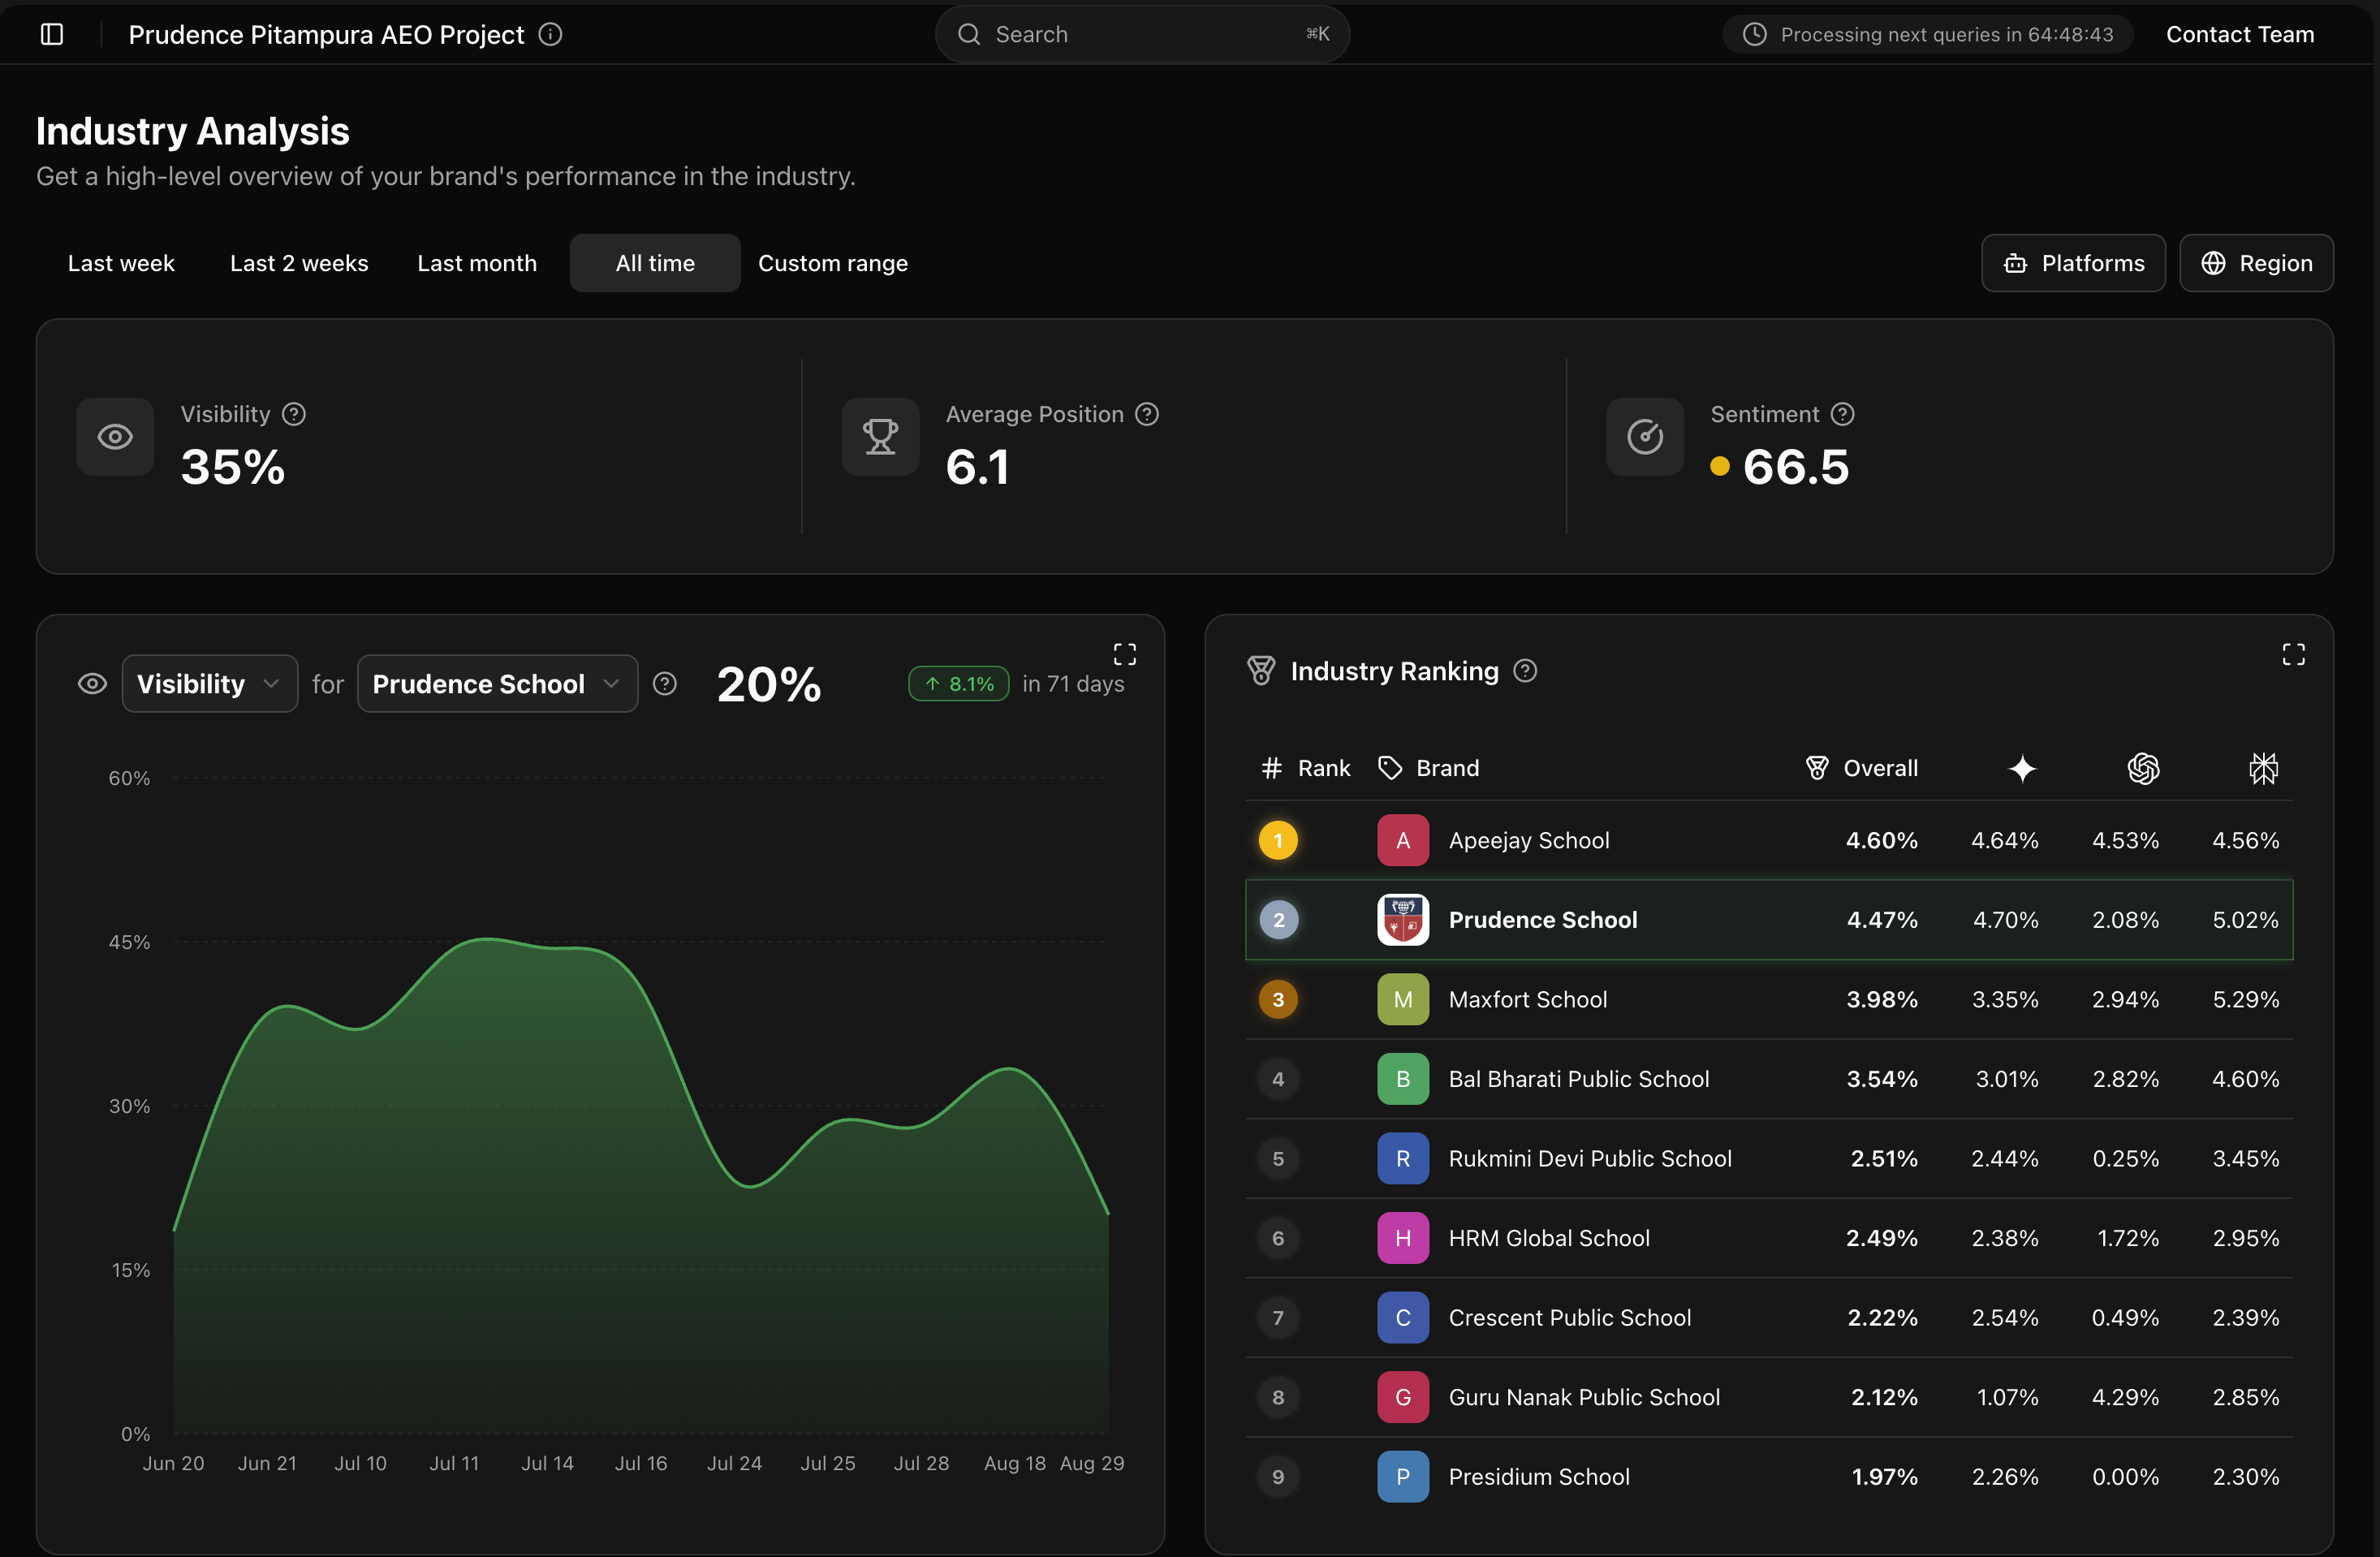Click the Presidium School 0.00% cell
This screenshot has width=2380, height=1557.
pyautogui.click(x=2126, y=1477)
